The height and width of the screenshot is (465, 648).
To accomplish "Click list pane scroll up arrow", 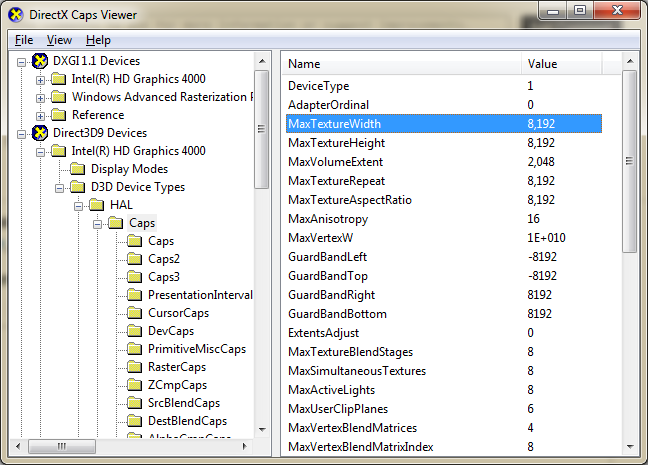I will pos(630,61).
